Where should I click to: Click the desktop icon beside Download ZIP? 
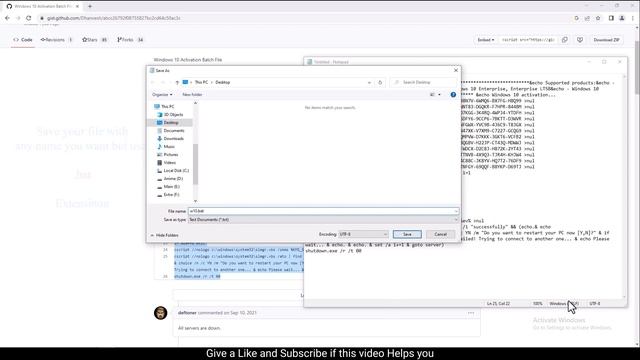tap(580, 40)
